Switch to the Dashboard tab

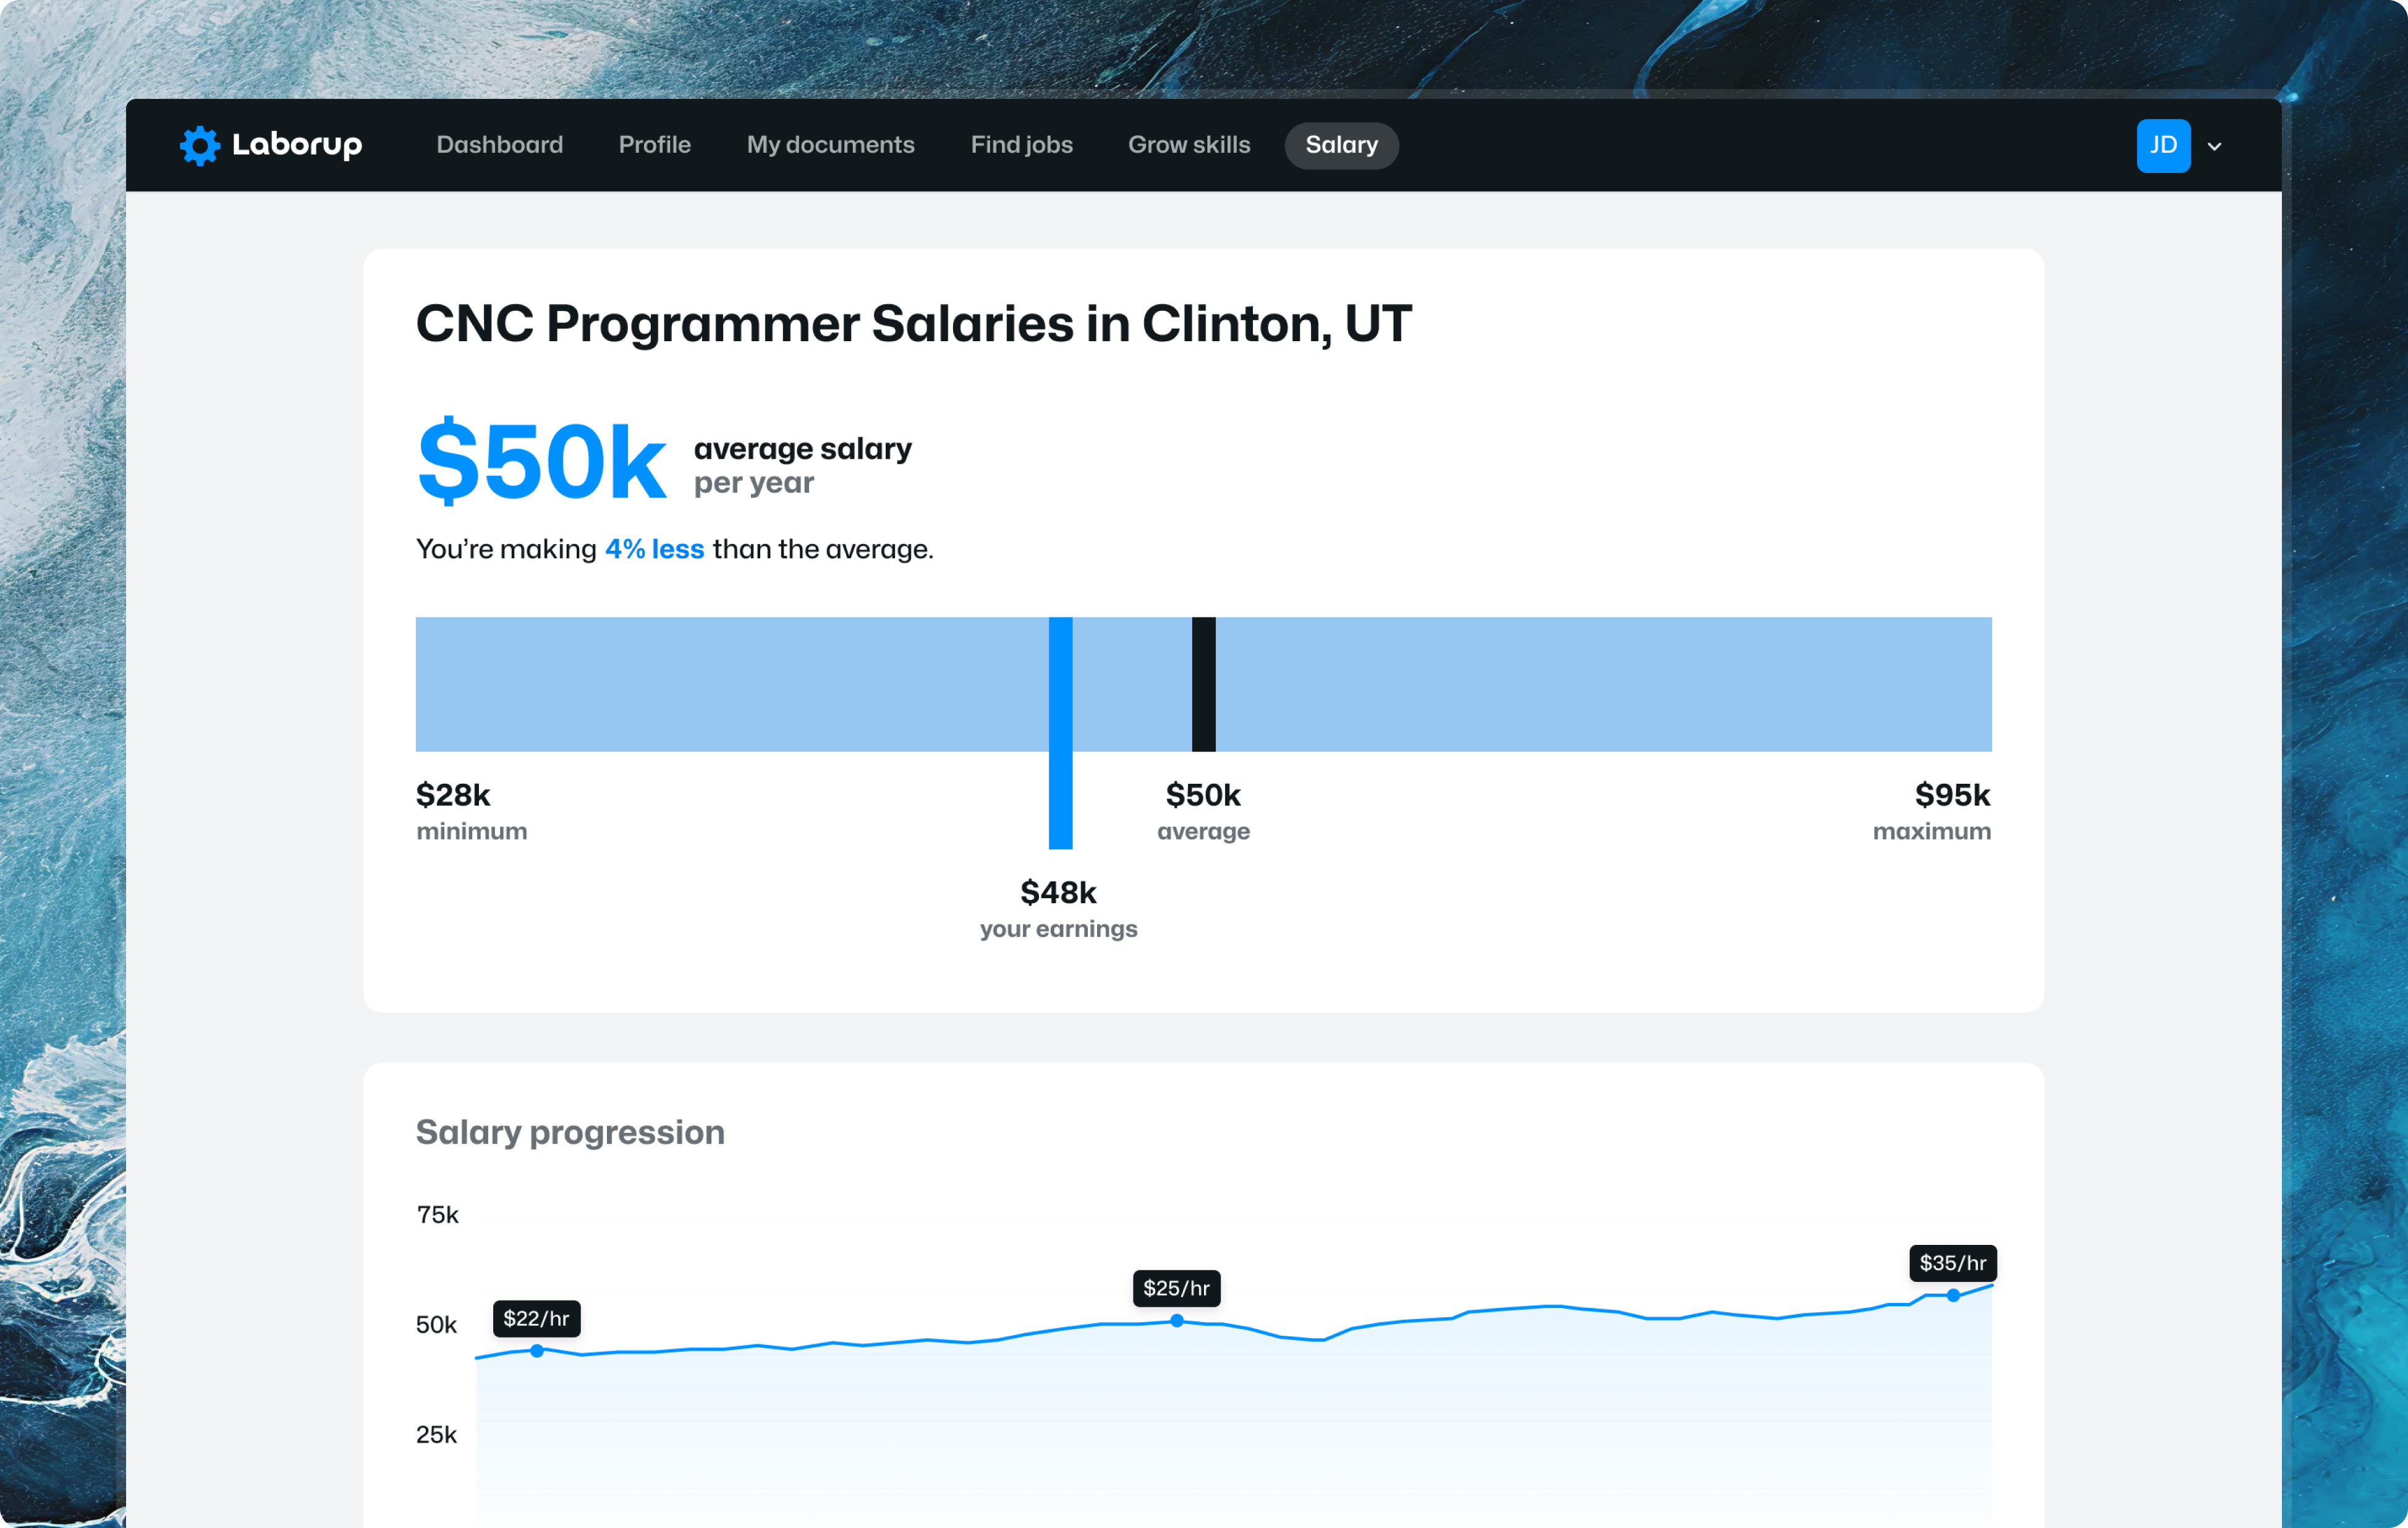[x=499, y=145]
